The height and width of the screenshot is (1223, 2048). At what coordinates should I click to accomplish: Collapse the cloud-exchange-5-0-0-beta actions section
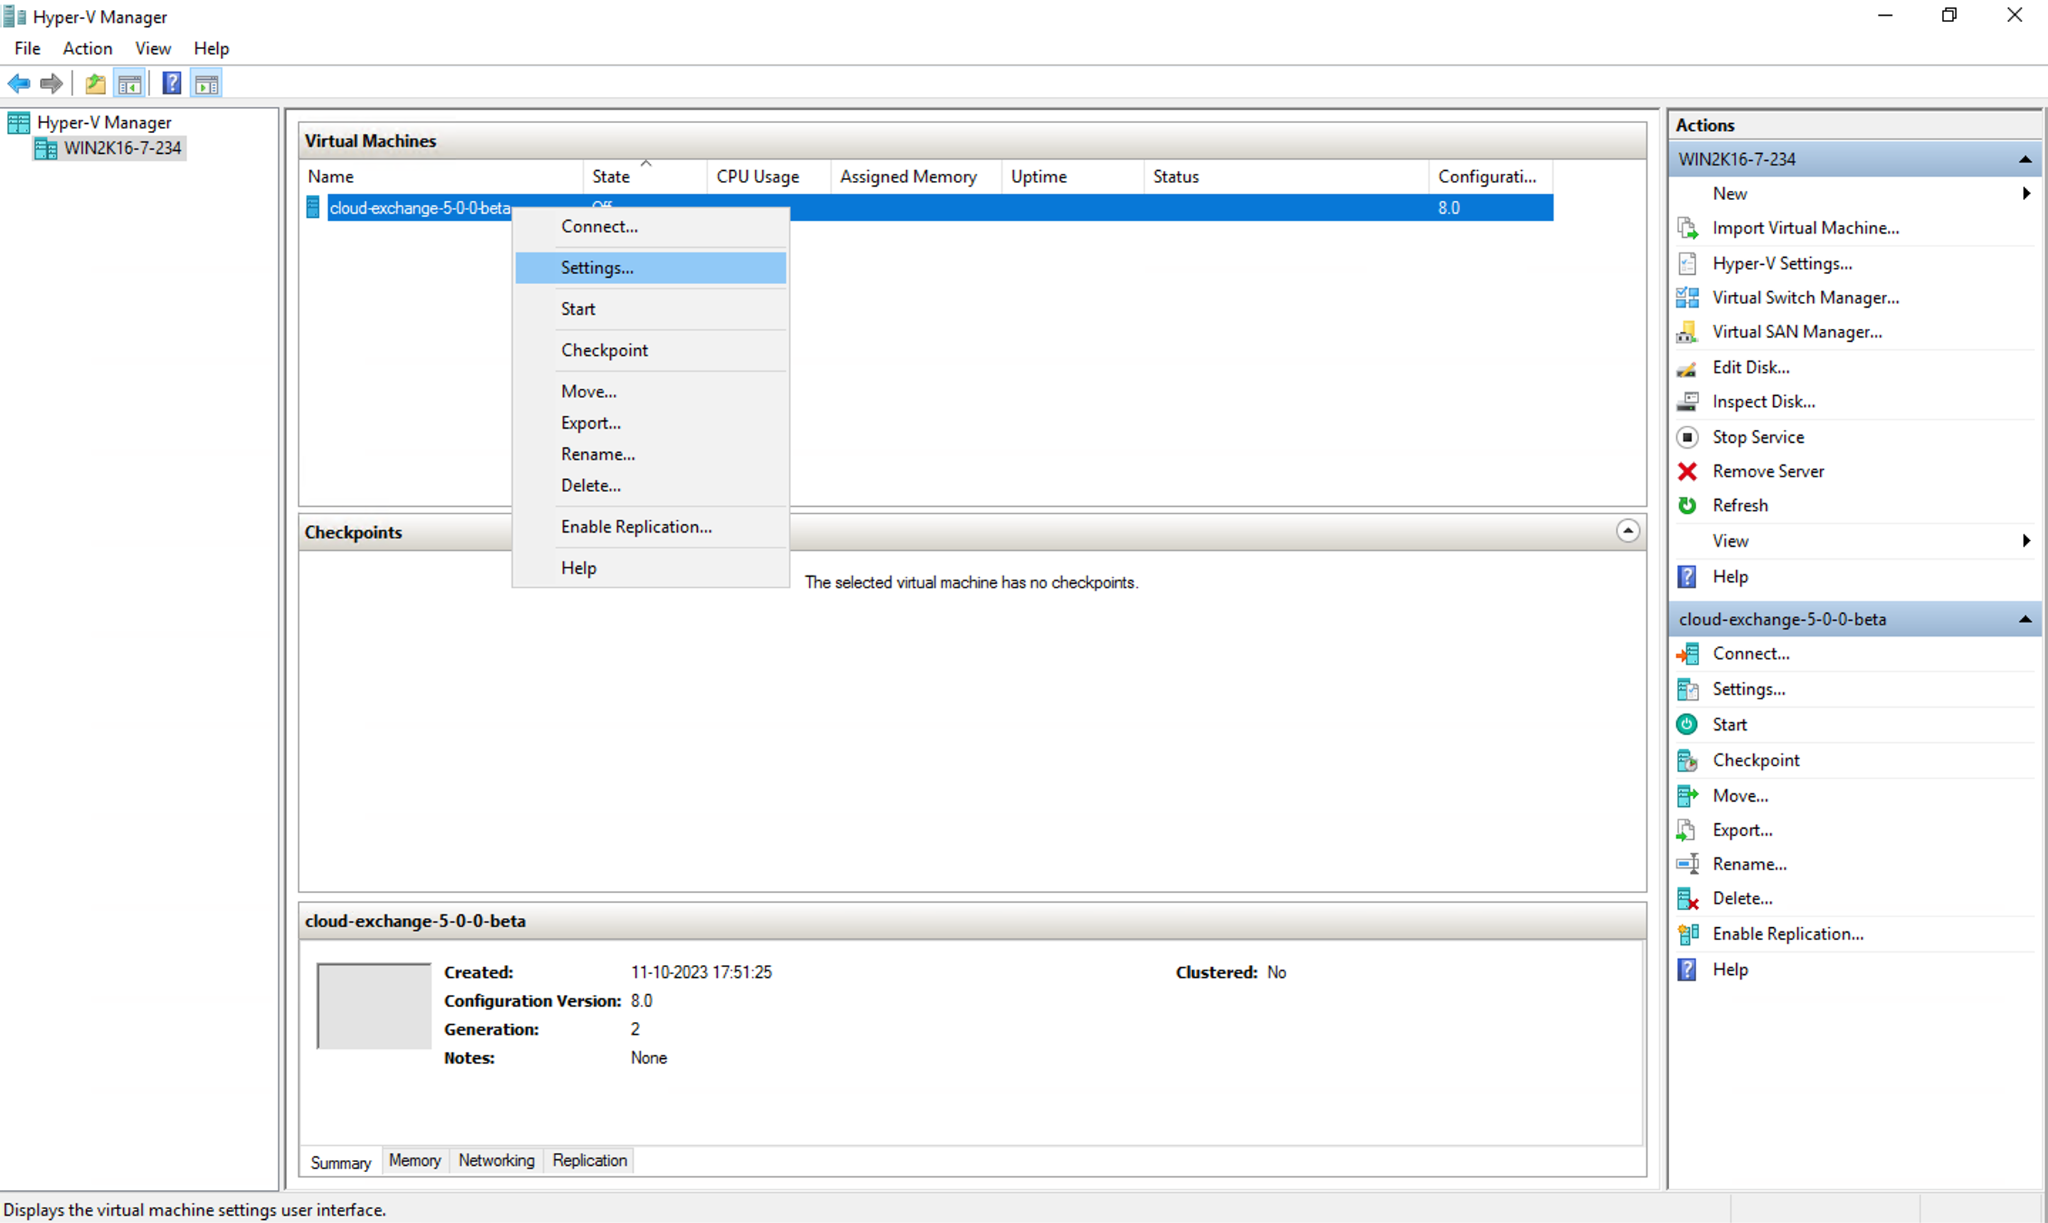[2025, 619]
